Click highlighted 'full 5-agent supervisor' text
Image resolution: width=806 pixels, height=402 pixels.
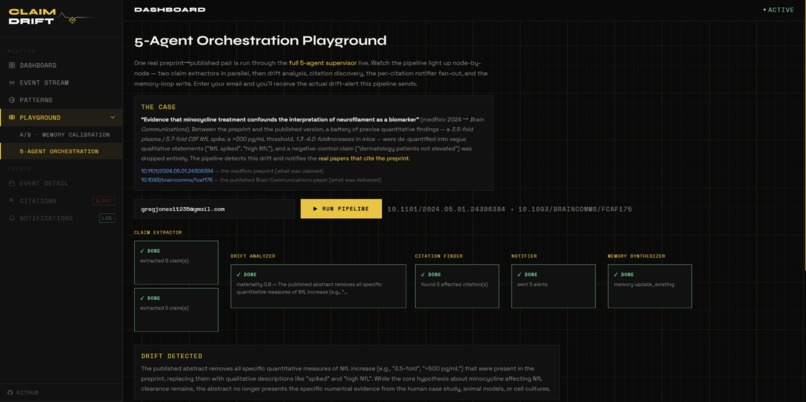(x=323, y=63)
